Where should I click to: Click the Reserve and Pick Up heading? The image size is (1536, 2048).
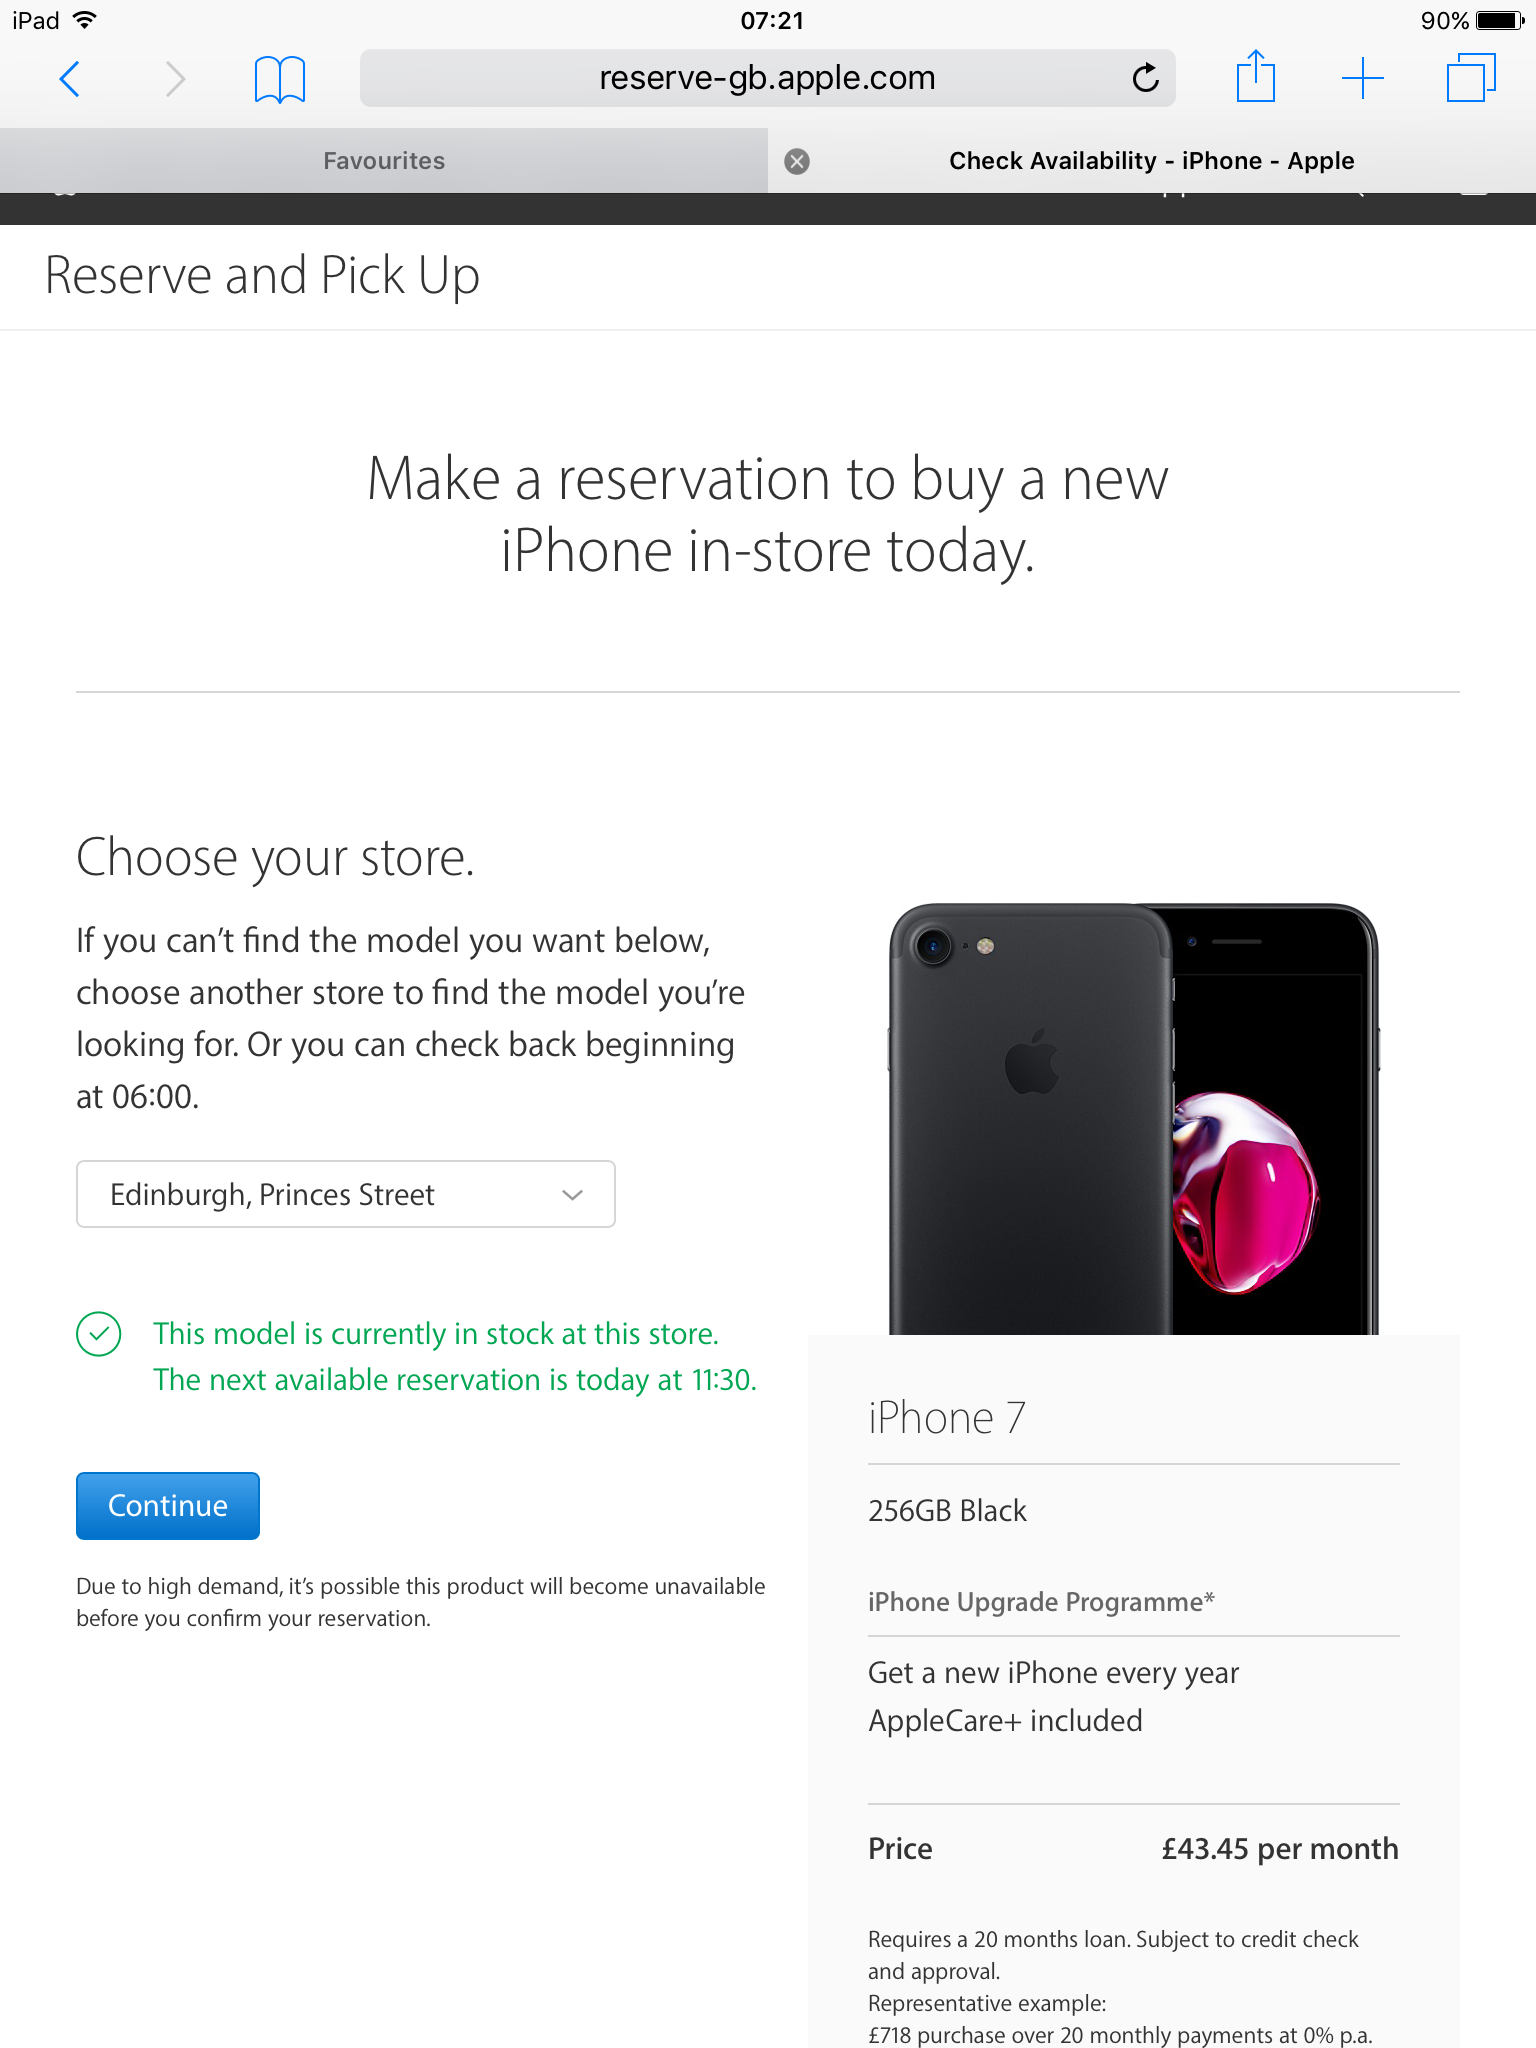click(262, 275)
